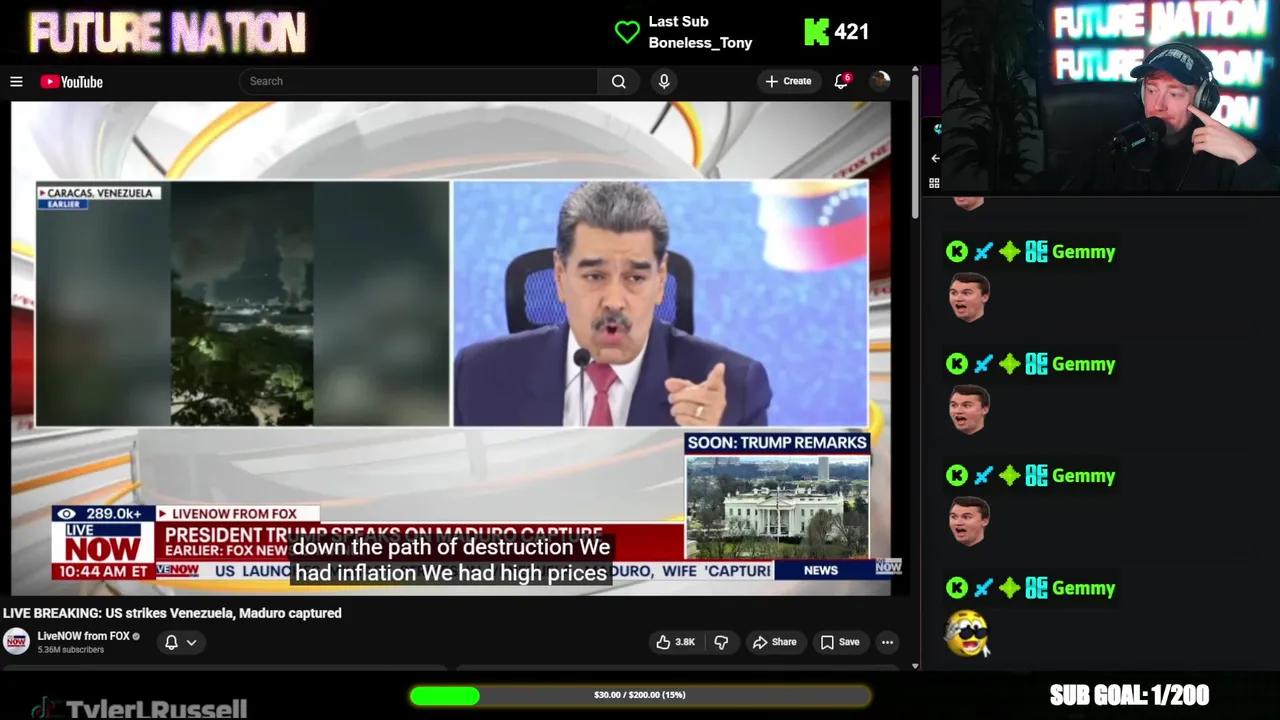Click the Last Sub name Boneless_Tony

tap(700, 43)
